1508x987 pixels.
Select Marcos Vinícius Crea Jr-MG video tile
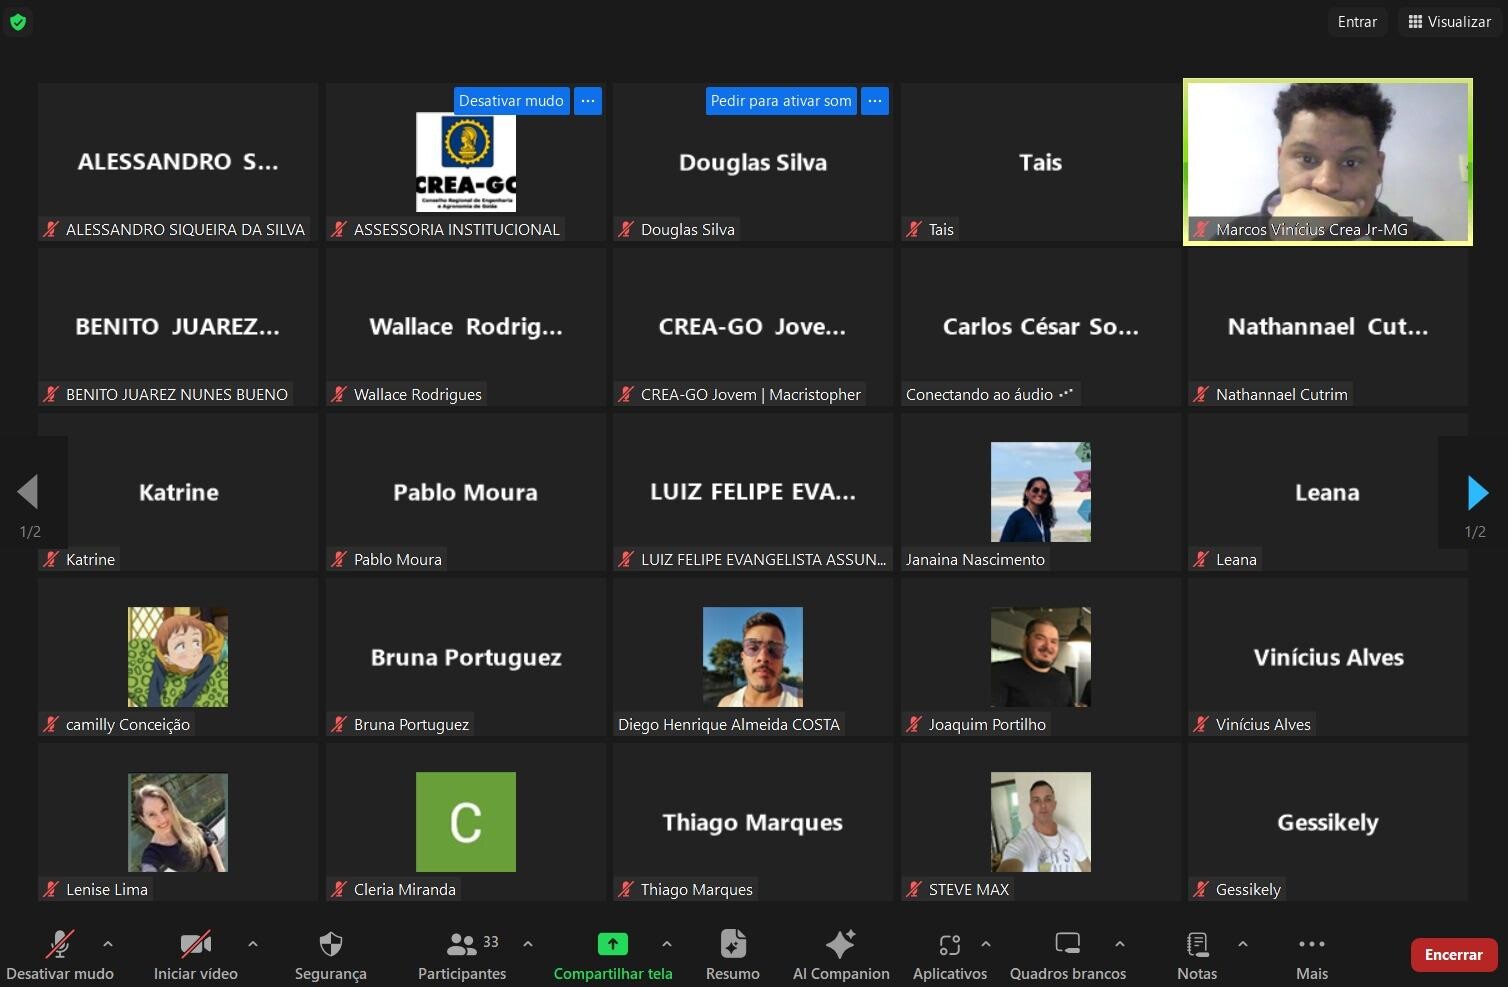1328,162
